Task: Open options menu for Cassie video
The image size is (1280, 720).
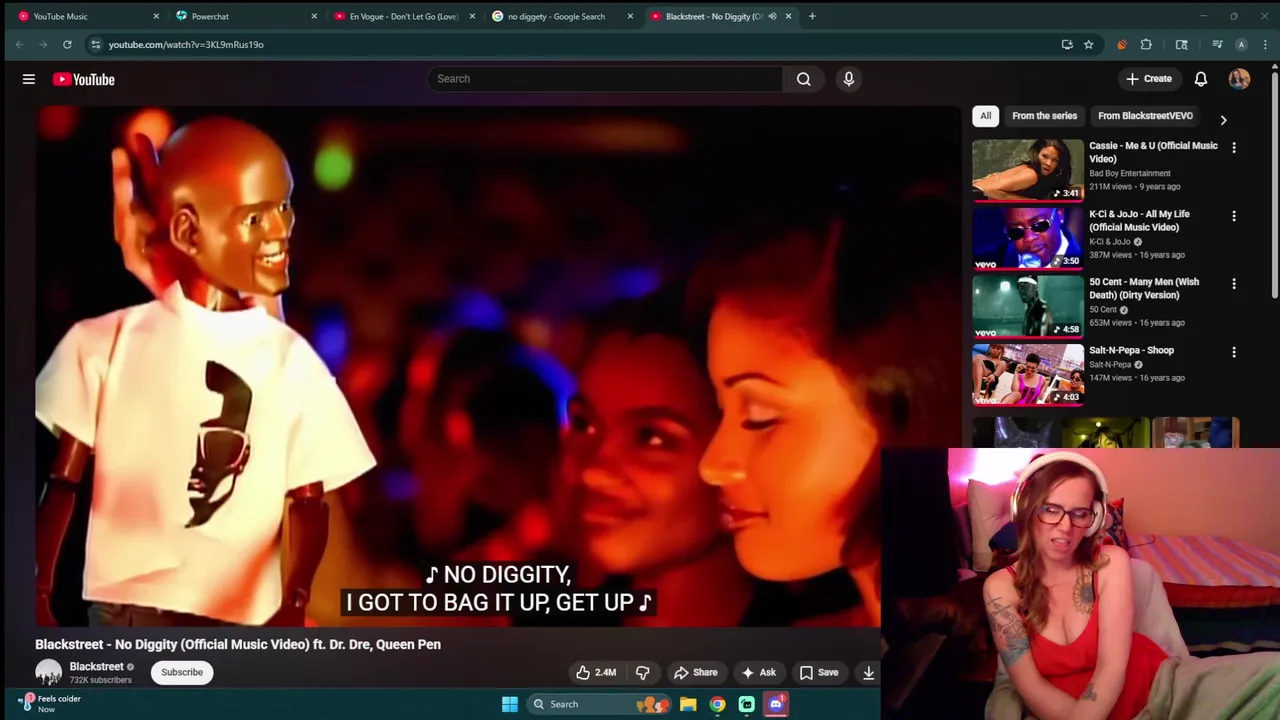Action: (x=1234, y=147)
